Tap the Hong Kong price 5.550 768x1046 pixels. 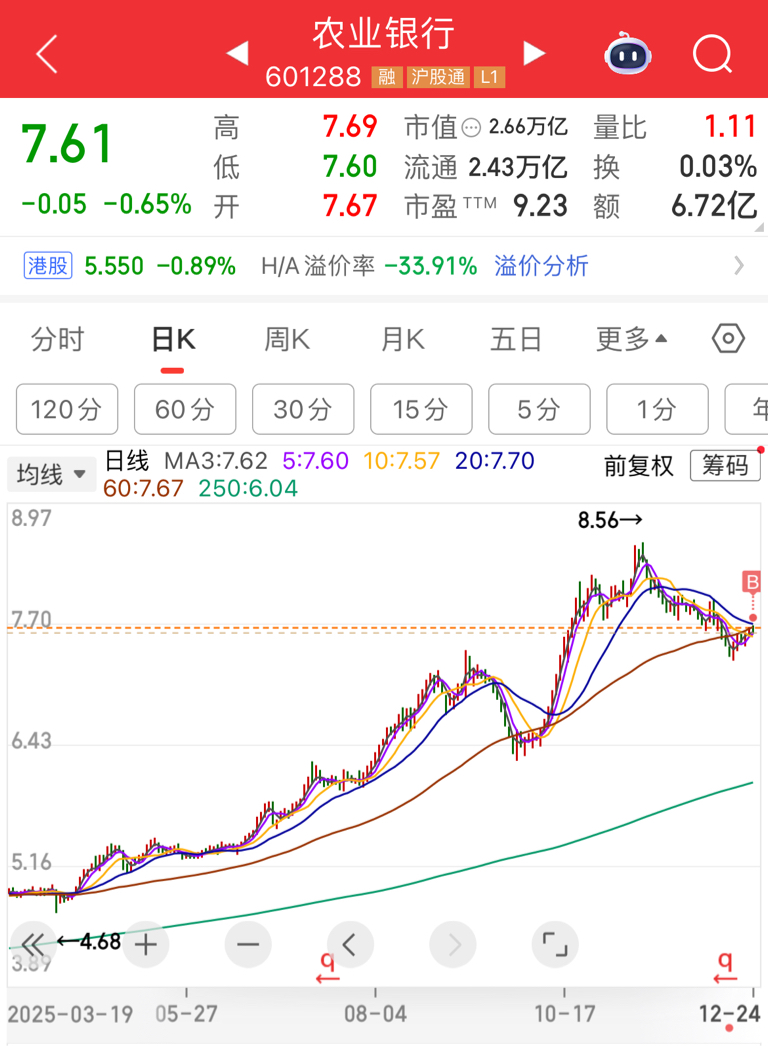(x=114, y=266)
